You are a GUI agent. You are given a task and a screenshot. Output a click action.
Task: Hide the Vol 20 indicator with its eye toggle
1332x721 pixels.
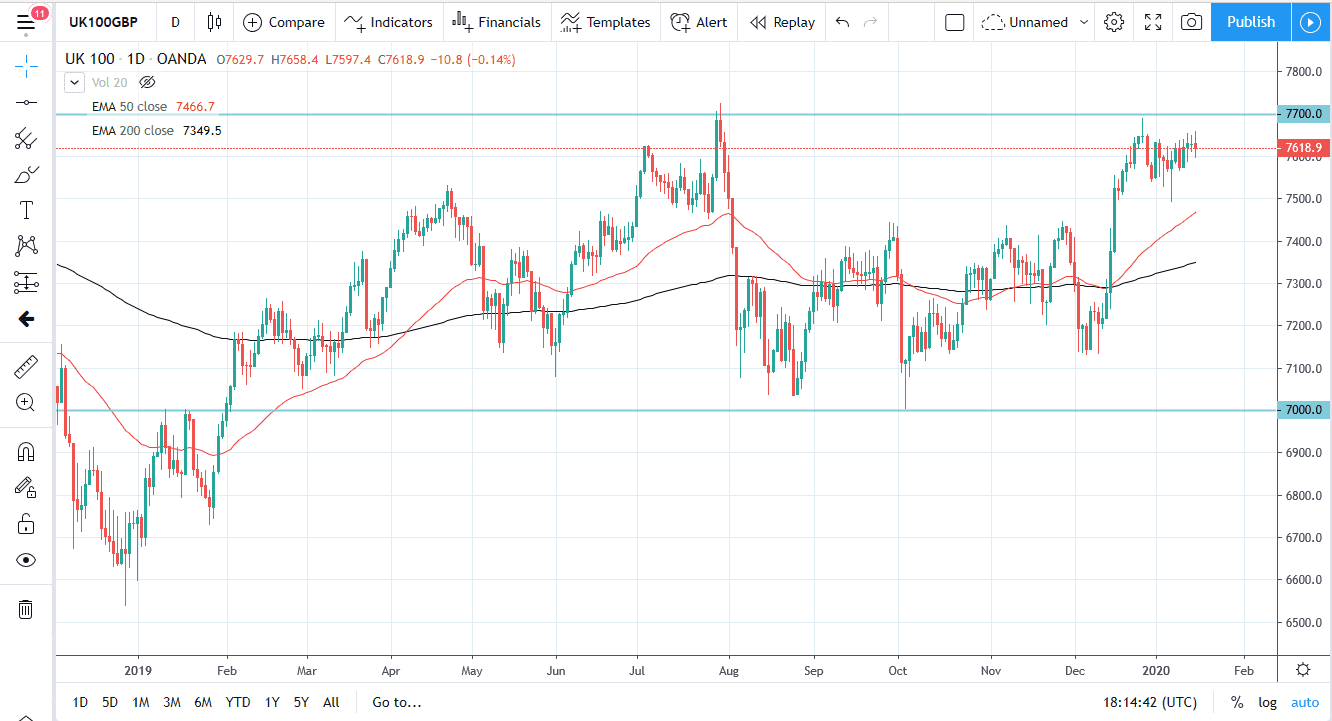[147, 82]
